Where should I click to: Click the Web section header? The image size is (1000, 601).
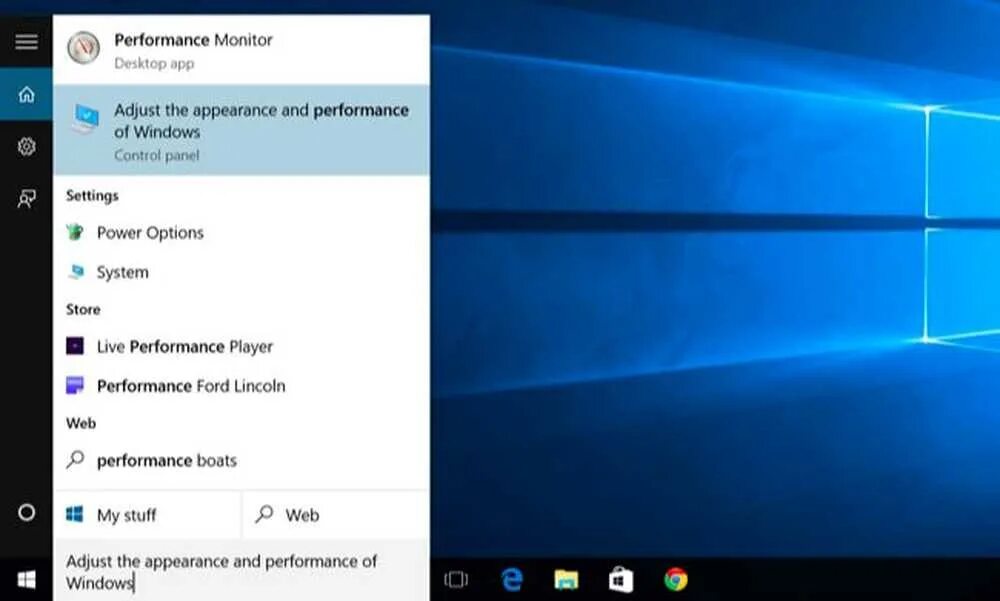[81, 423]
